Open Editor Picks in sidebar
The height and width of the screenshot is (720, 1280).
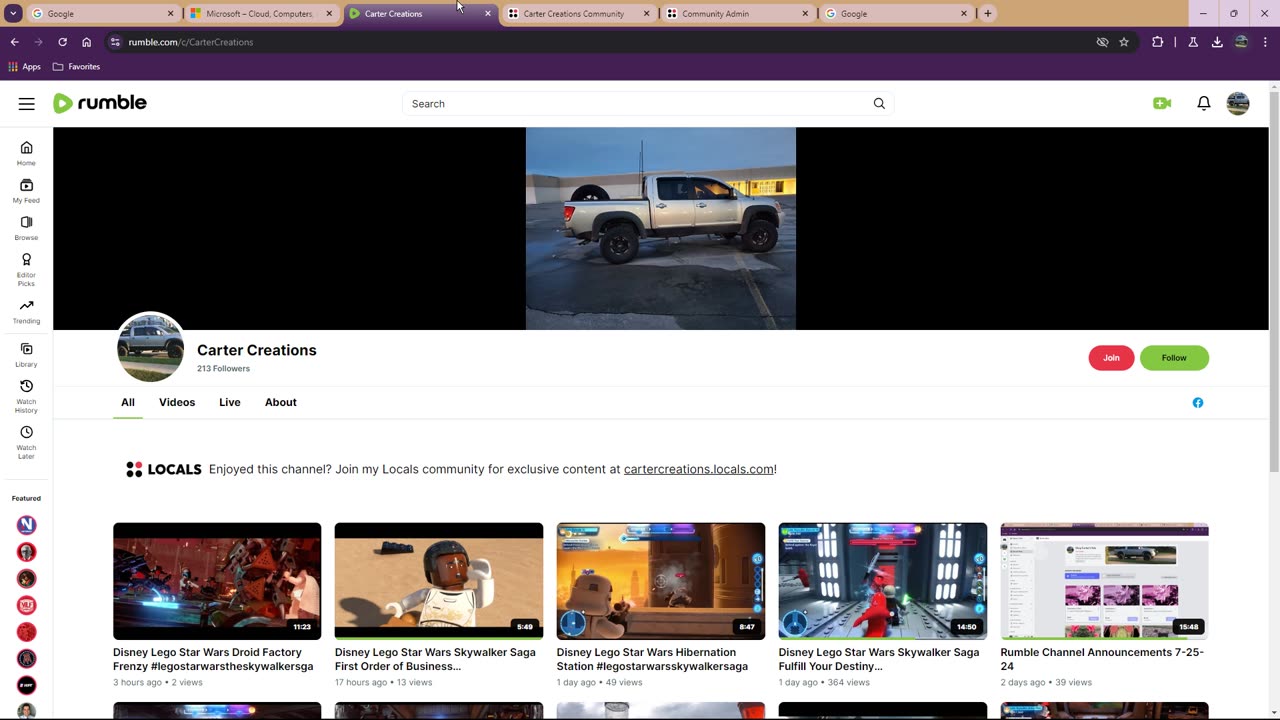tap(26, 270)
